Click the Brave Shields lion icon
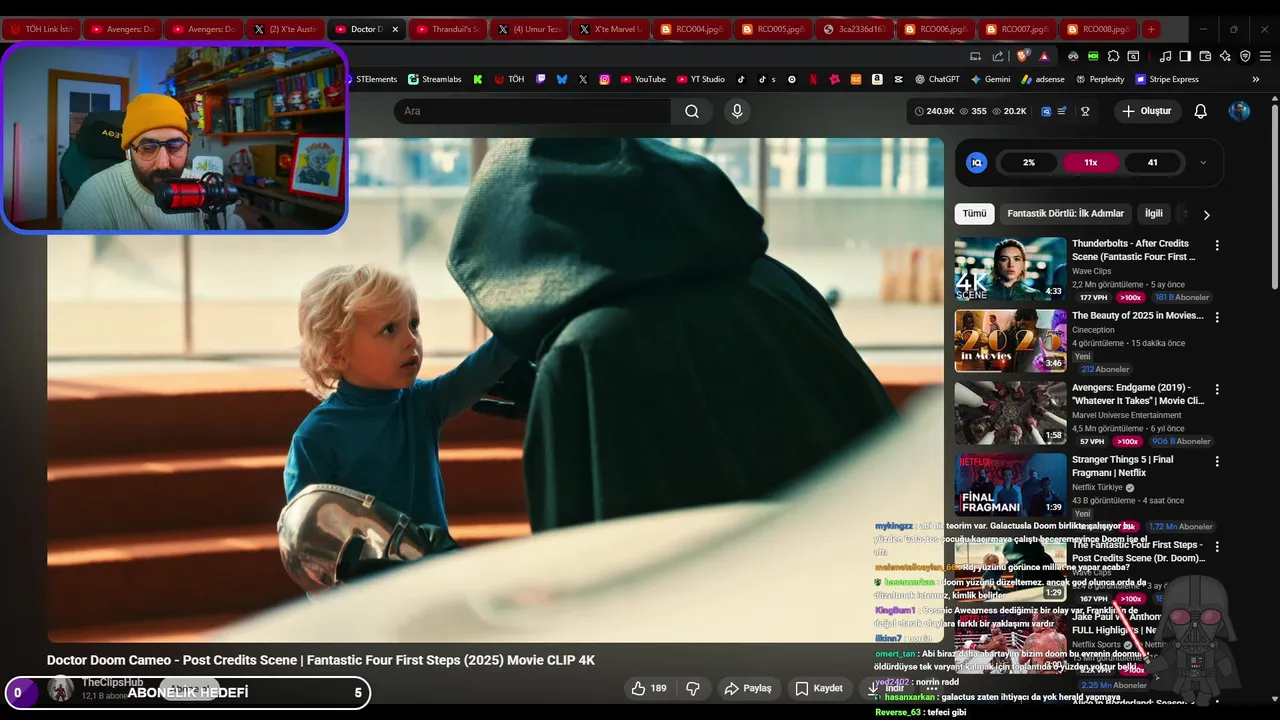Image resolution: width=1280 pixels, height=720 pixels. click(1021, 56)
